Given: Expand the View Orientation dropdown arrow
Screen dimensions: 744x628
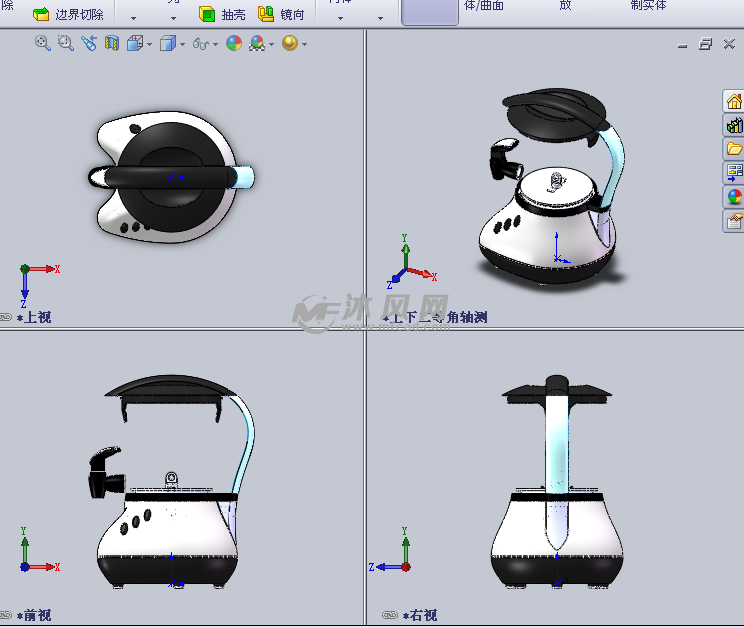Looking at the screenshot, I should 149,45.
